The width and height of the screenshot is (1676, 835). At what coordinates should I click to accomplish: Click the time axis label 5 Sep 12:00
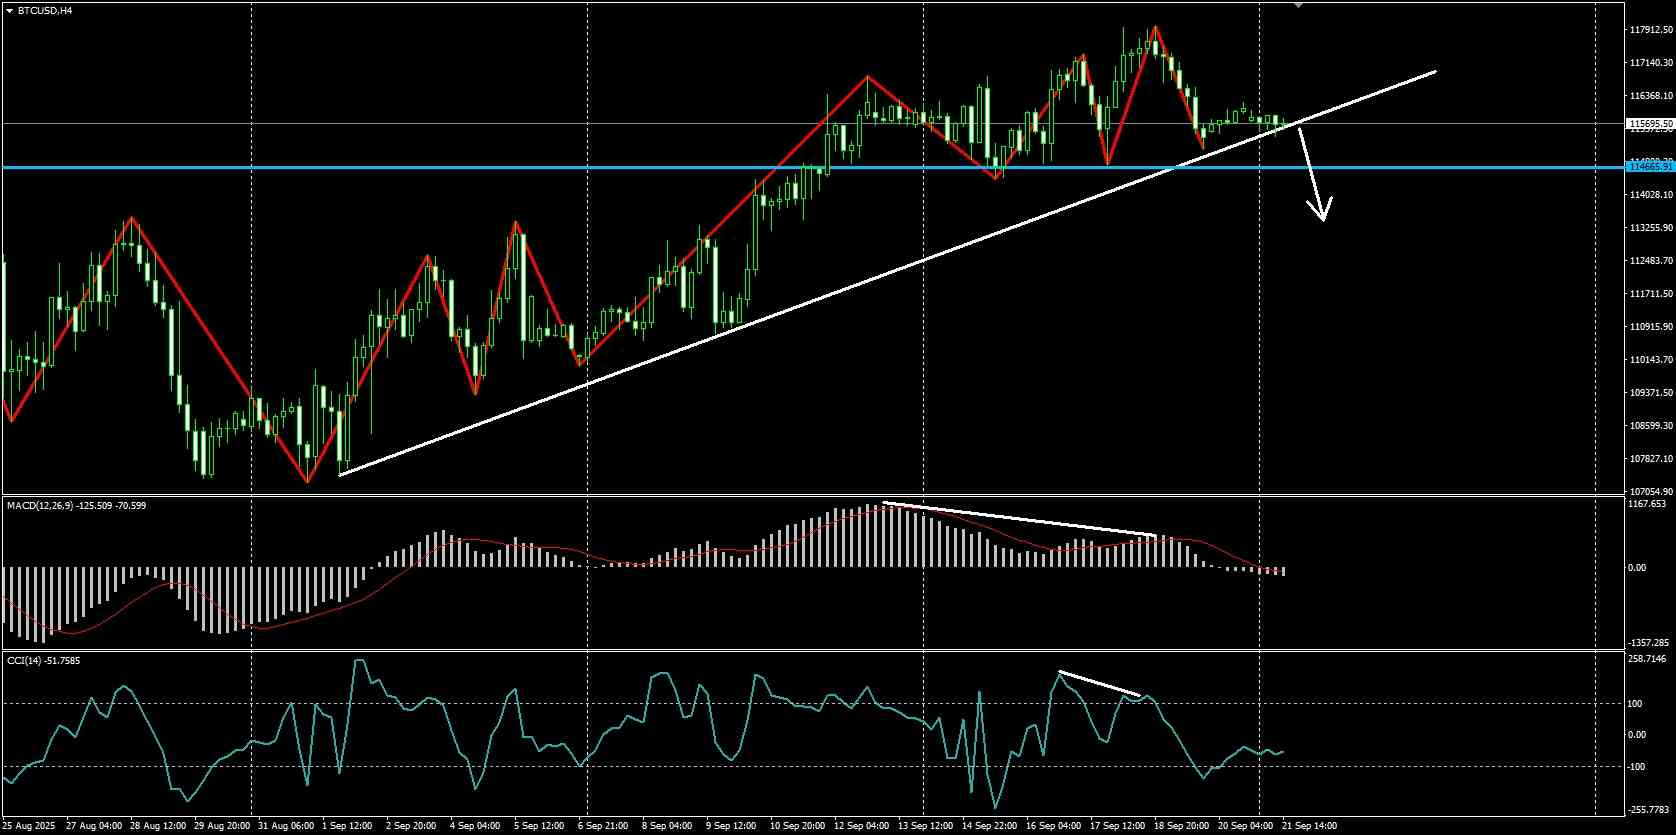pyautogui.click(x=539, y=826)
